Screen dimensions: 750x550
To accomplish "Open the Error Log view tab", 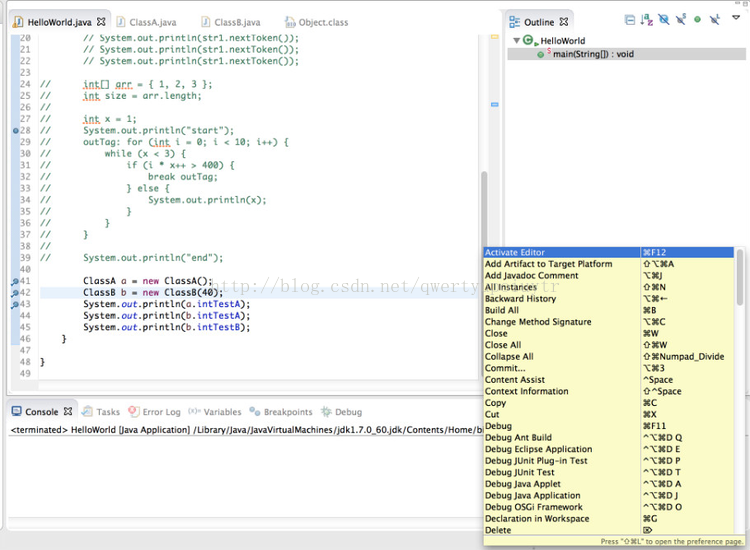I will click(154, 412).
